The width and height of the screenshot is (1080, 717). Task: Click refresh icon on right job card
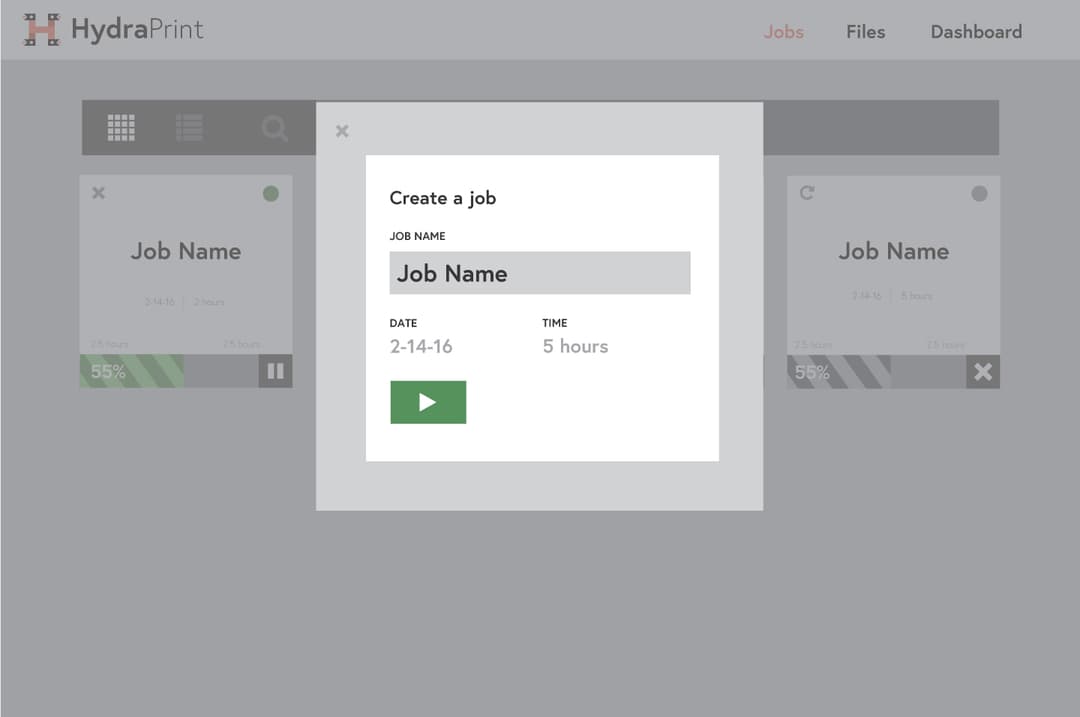coord(807,193)
